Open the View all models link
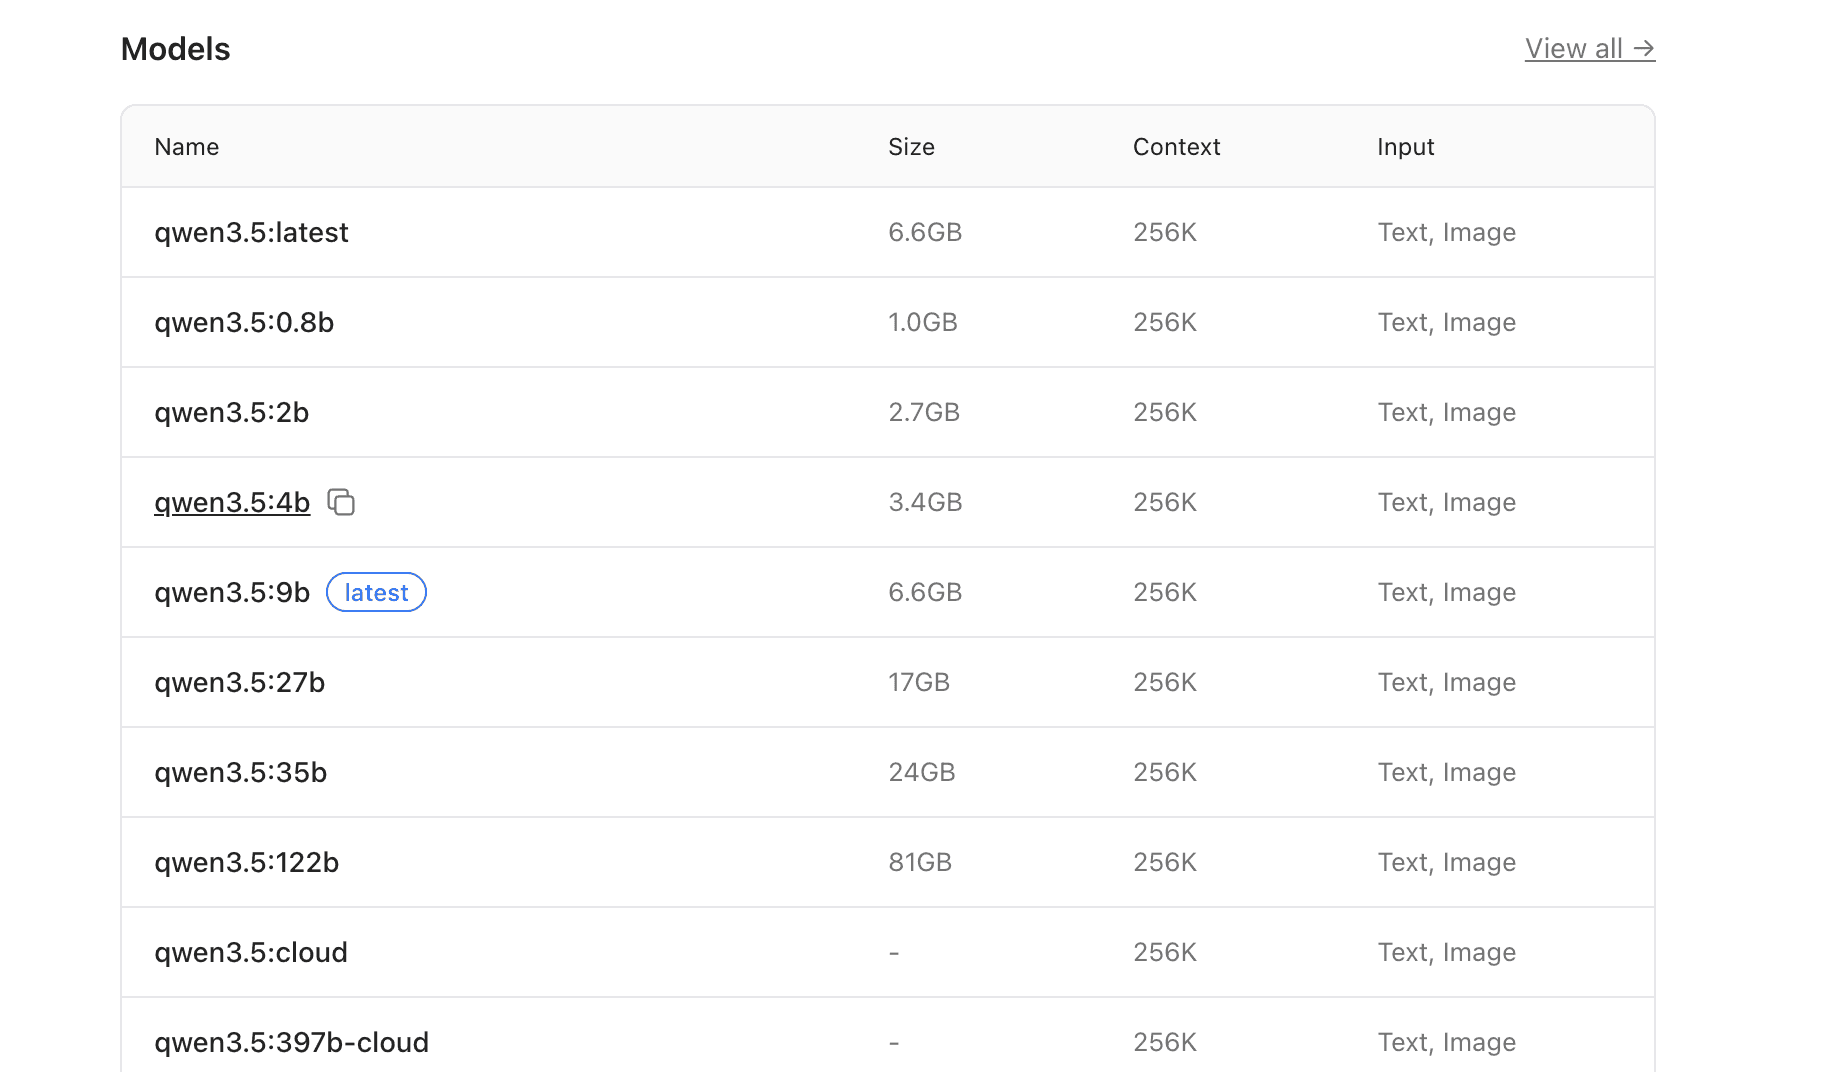 click(x=1590, y=49)
